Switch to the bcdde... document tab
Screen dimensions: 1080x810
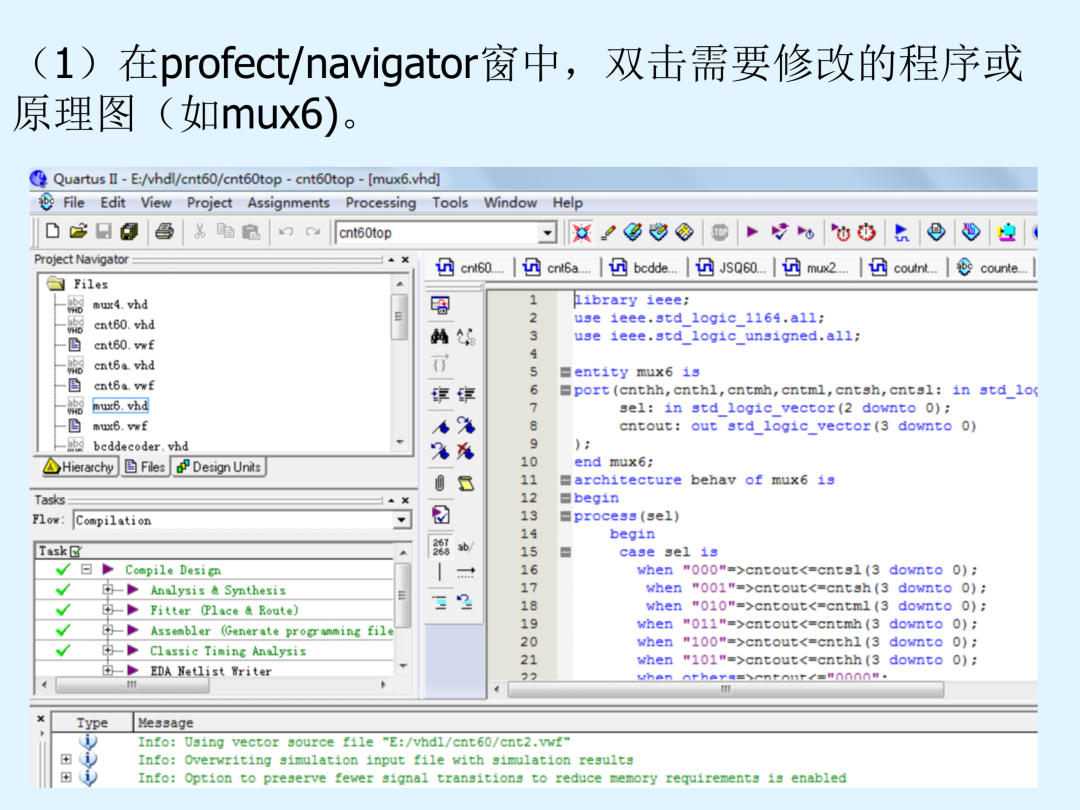coord(645,268)
